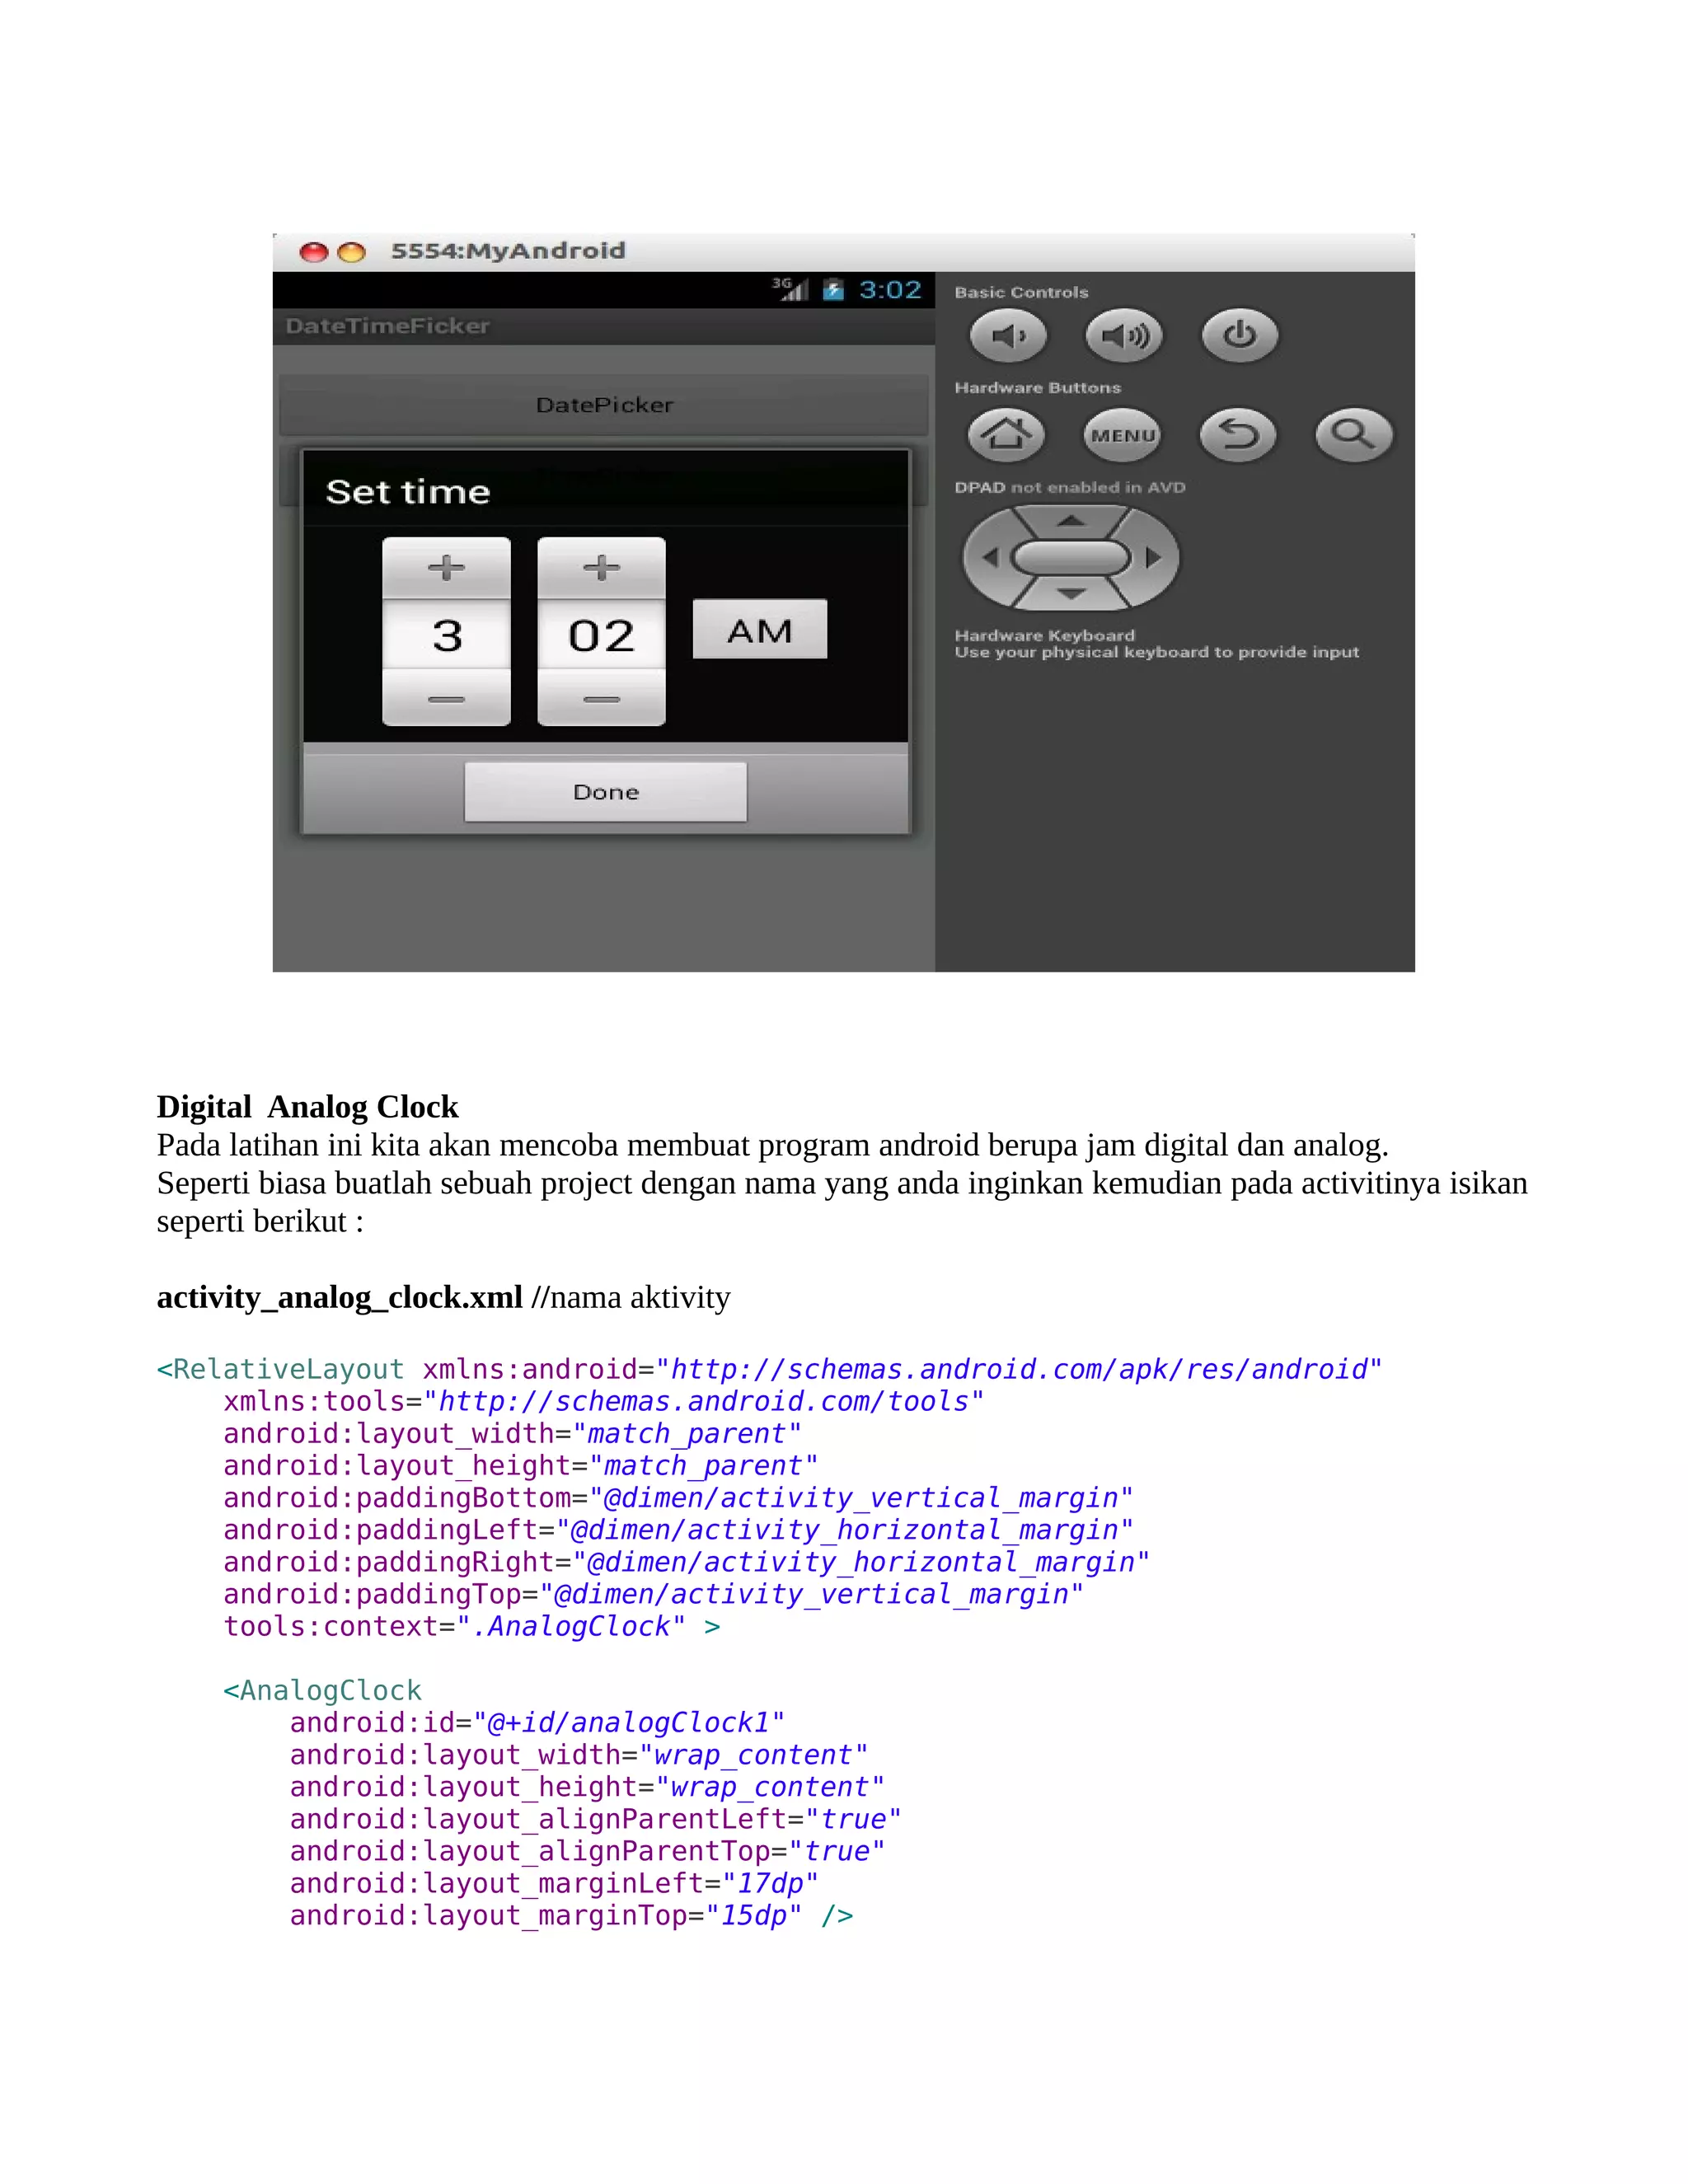
Task: Click the layout_marginLeft 17dp line
Action: pyautogui.click(x=554, y=1883)
